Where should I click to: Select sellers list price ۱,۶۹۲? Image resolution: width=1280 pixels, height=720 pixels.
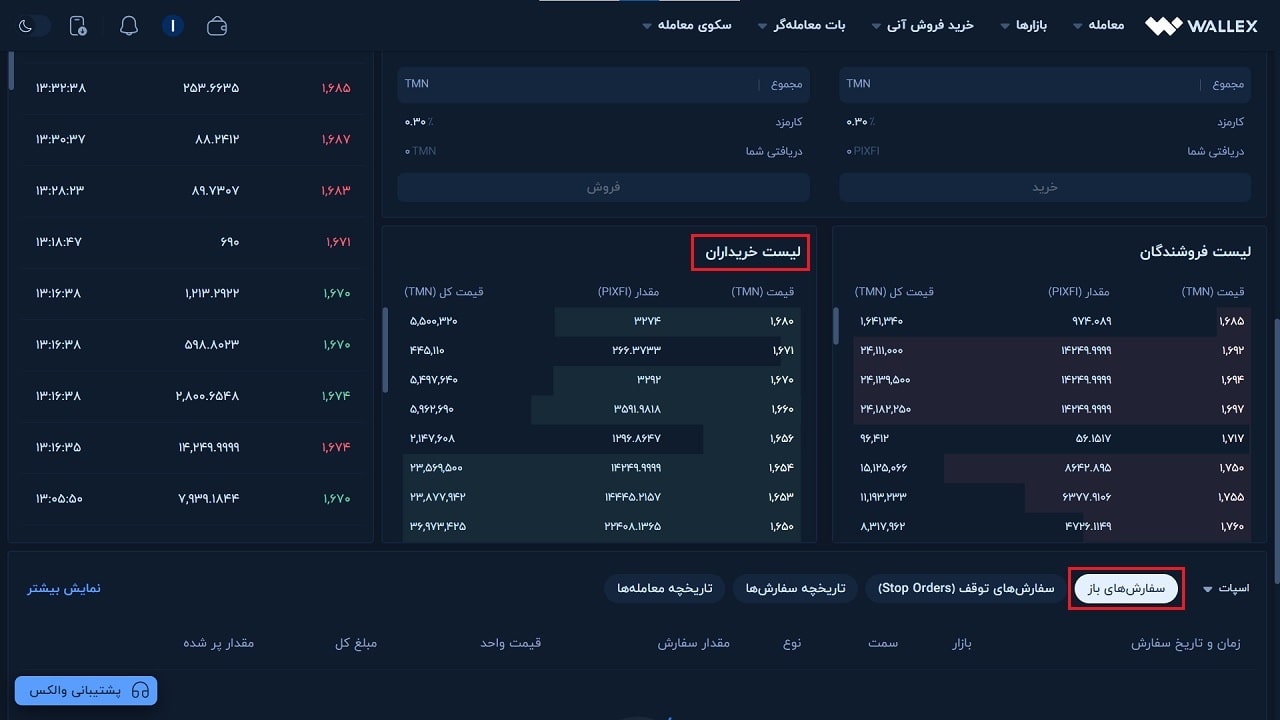[x=1233, y=351]
